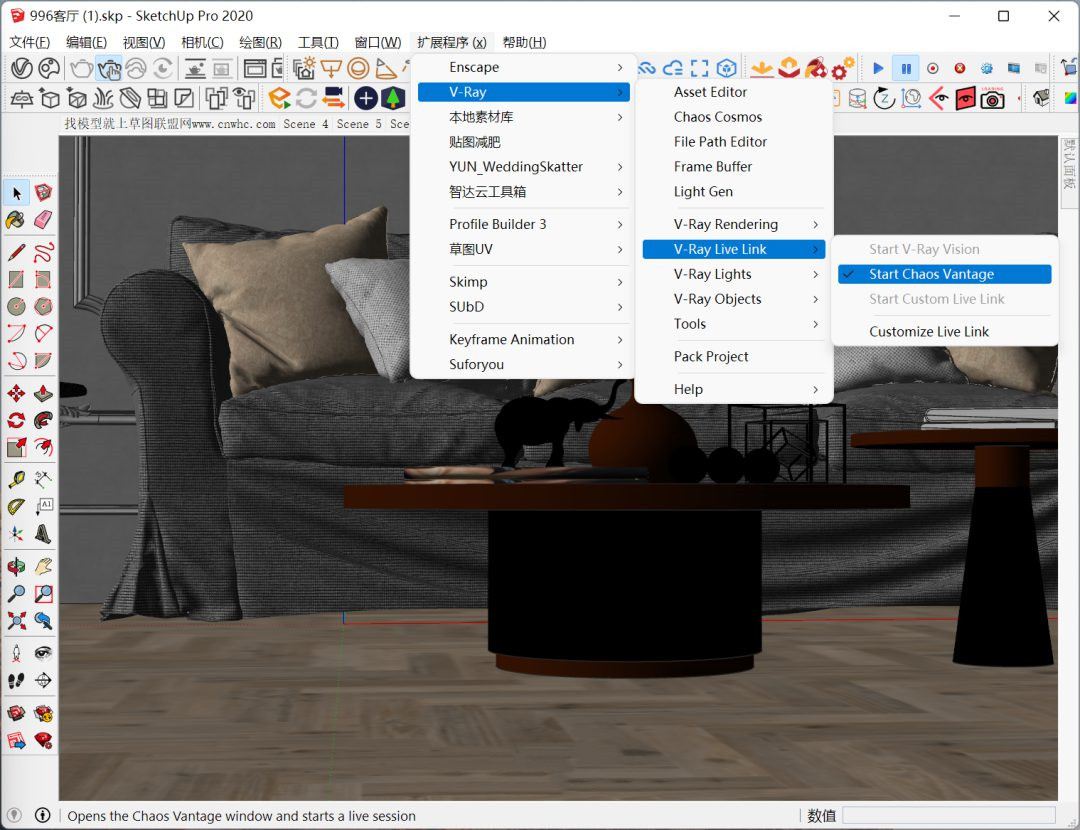This screenshot has height=830, width=1080.
Task: Select the Pan hand tool
Action: pyautogui.click(x=43, y=566)
